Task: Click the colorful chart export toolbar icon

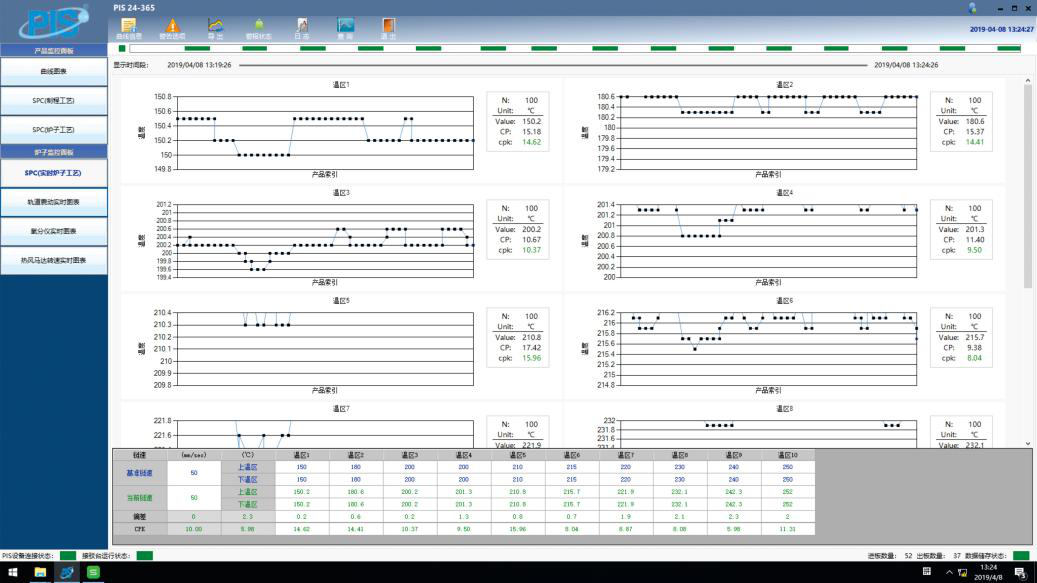Action: pos(216,26)
